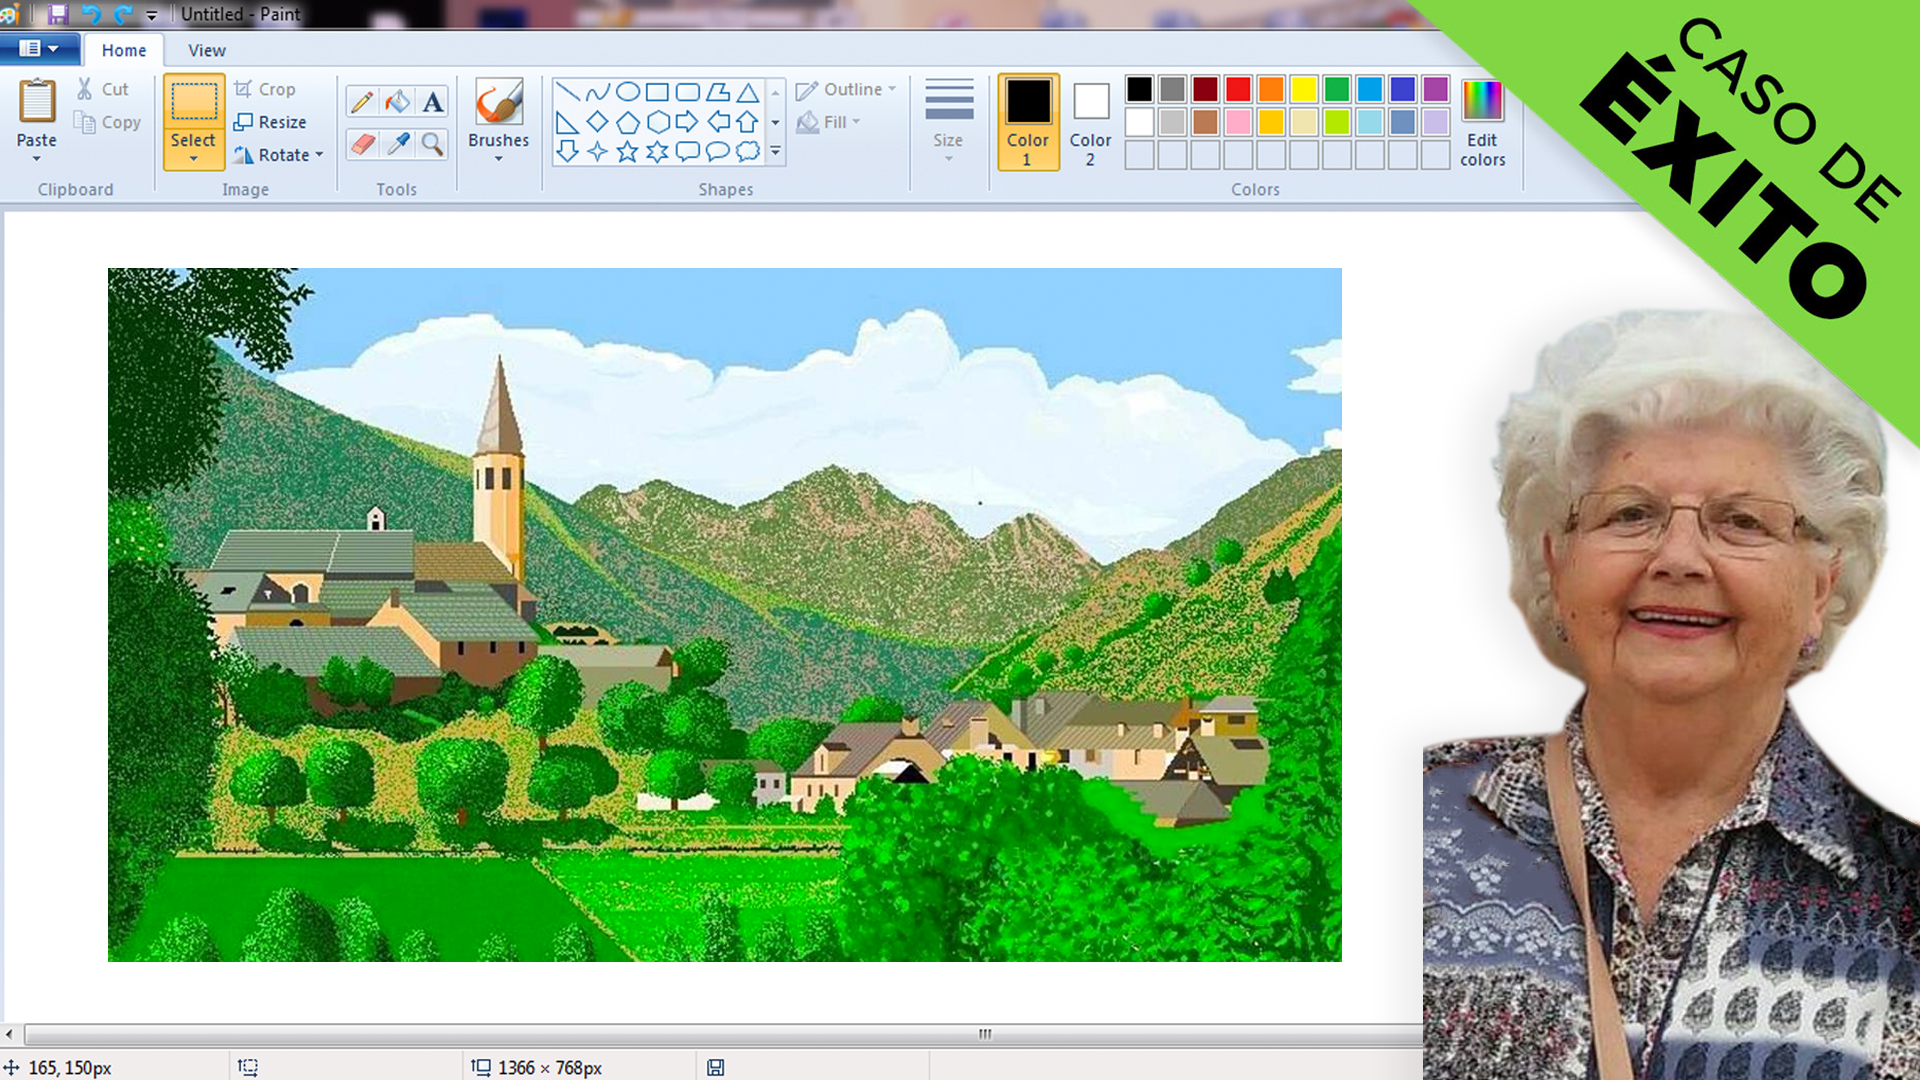Pick the red color swatch
The width and height of the screenshot is (1920, 1080).
[1238, 89]
